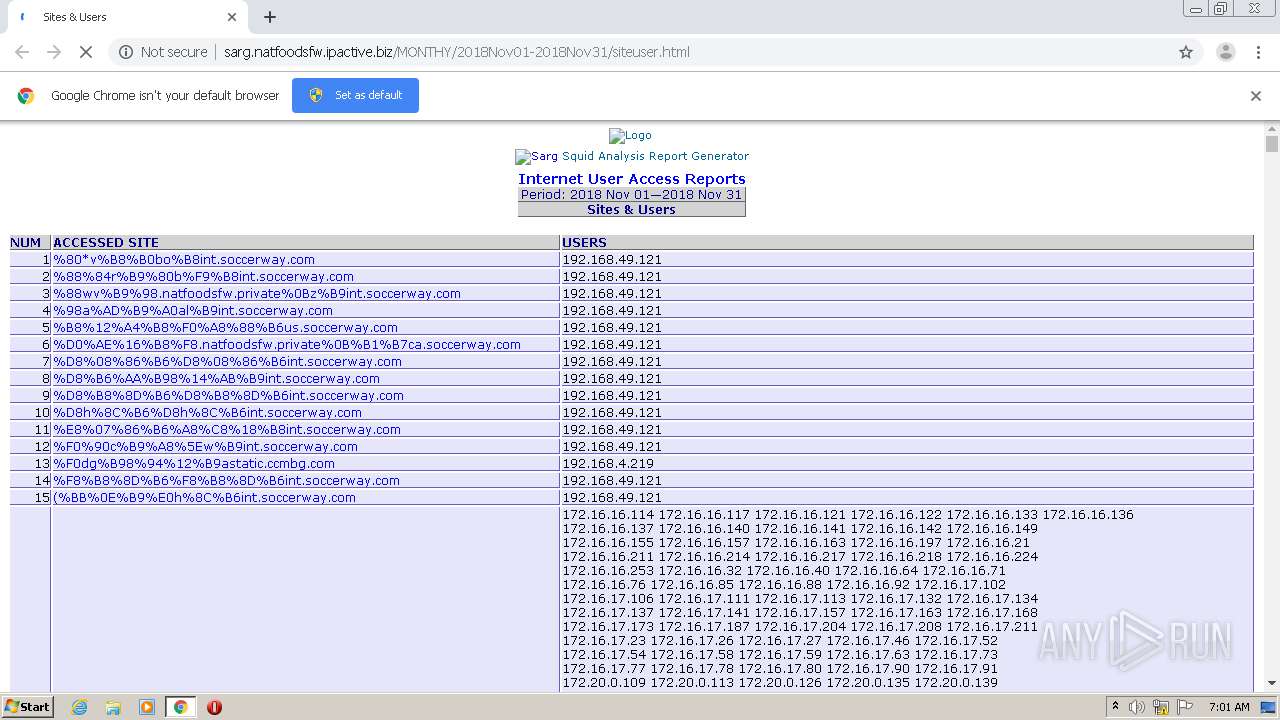Screen dimensions: 1280x720
Task: Open the Action Center flag icon
Action: (1184, 707)
